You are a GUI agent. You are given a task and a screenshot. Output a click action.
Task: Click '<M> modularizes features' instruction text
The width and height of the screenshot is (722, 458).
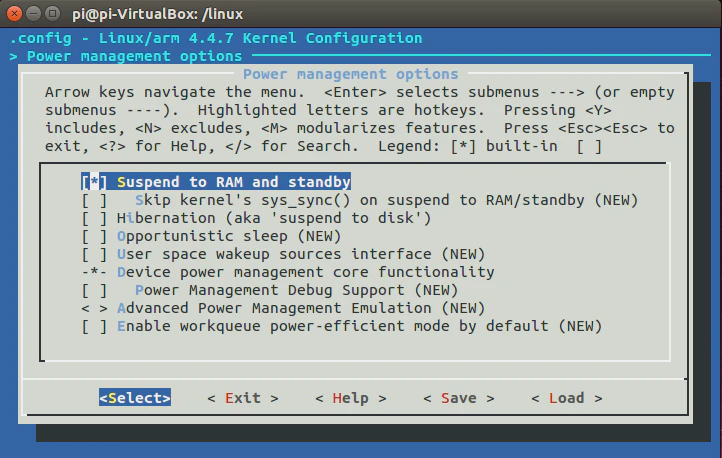coord(373,128)
